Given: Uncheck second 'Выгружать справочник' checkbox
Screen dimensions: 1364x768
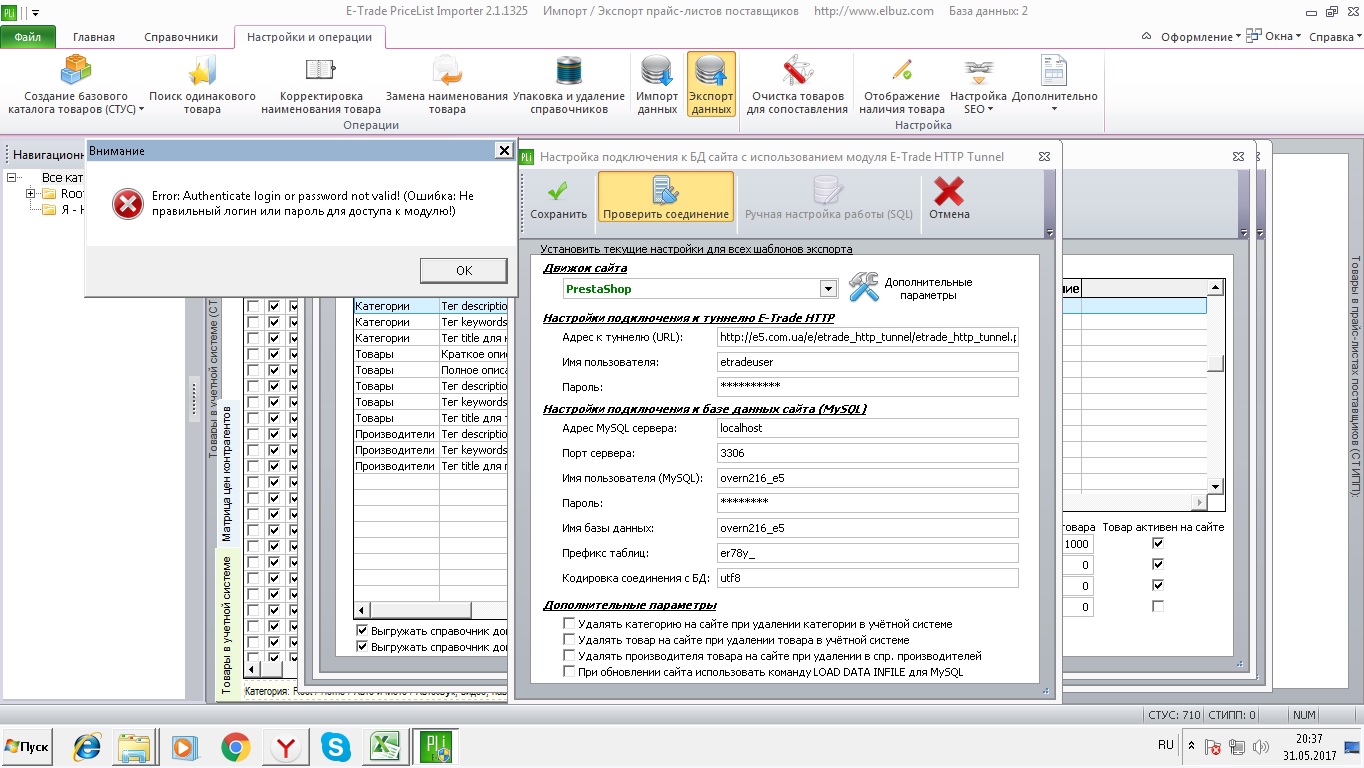Looking at the screenshot, I should point(363,647).
